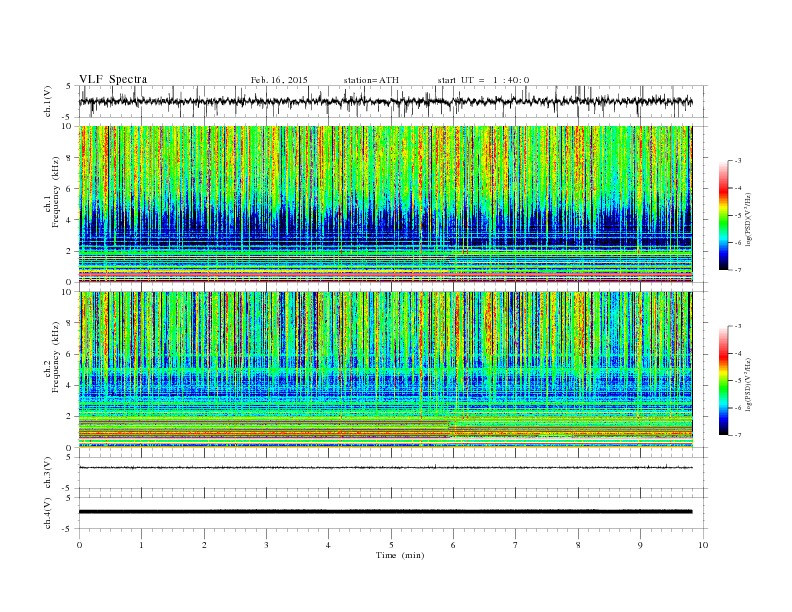Click the date 'Feb. 16, 2015'
Image resolution: width=792 pixels, height=612 pixels.
click(279, 80)
